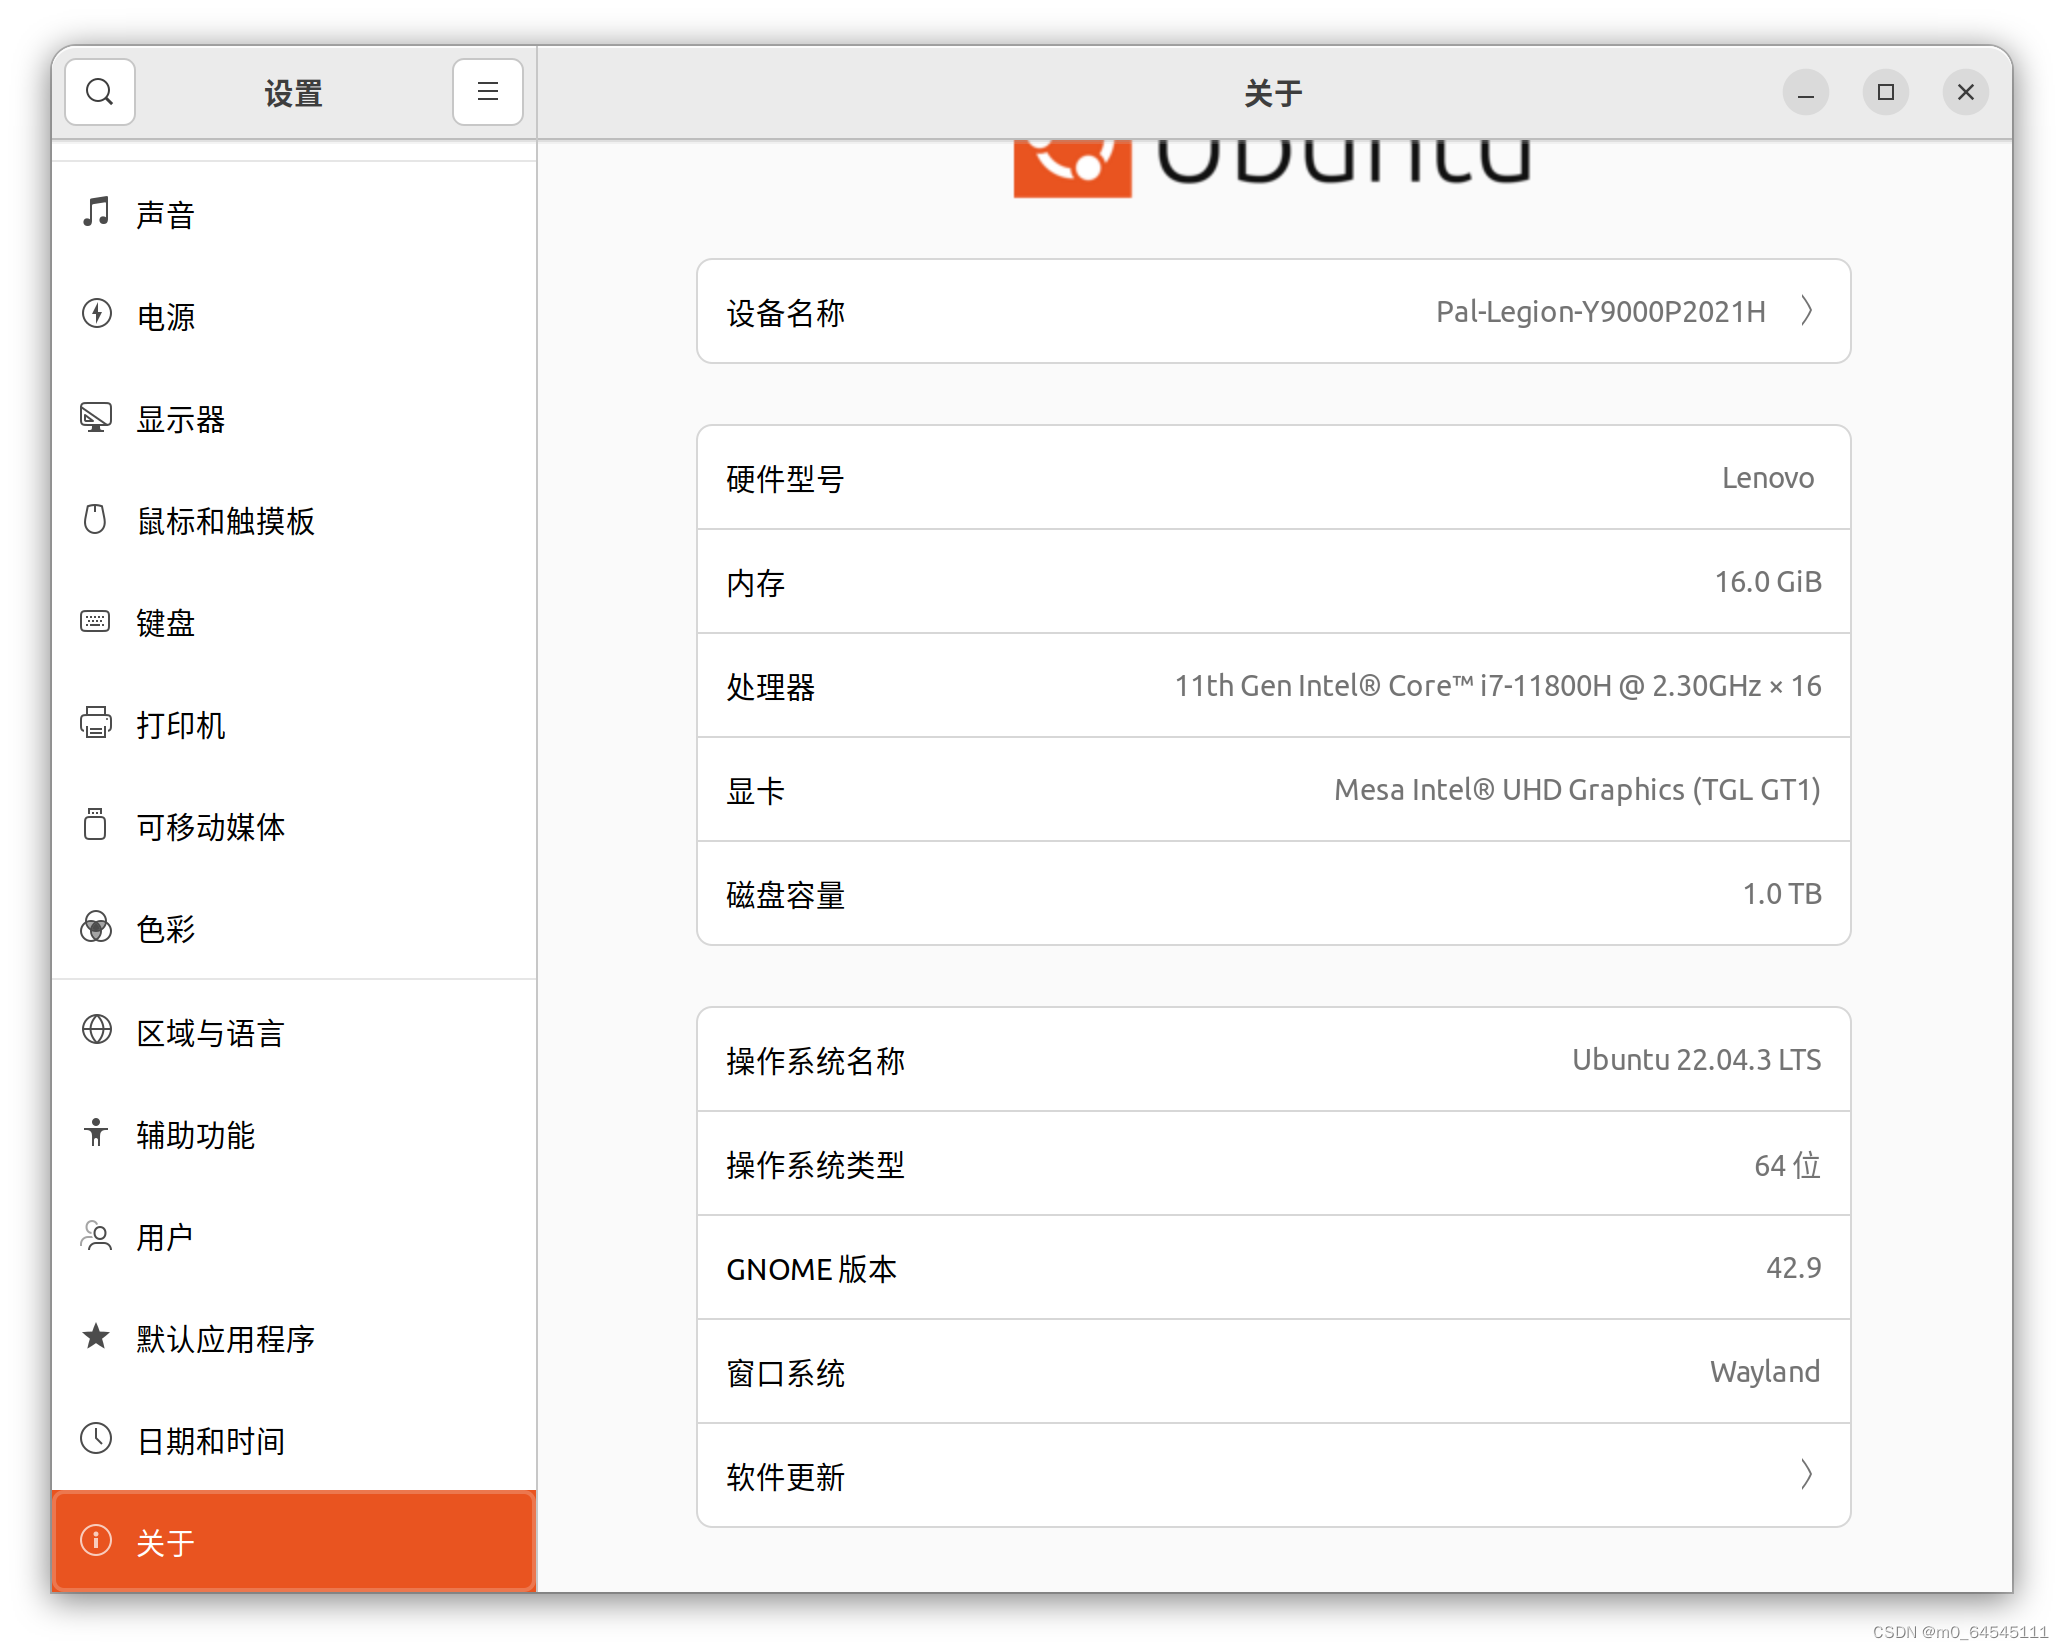
Task: Click the 16.0 GiB memory value
Action: click(x=1768, y=582)
